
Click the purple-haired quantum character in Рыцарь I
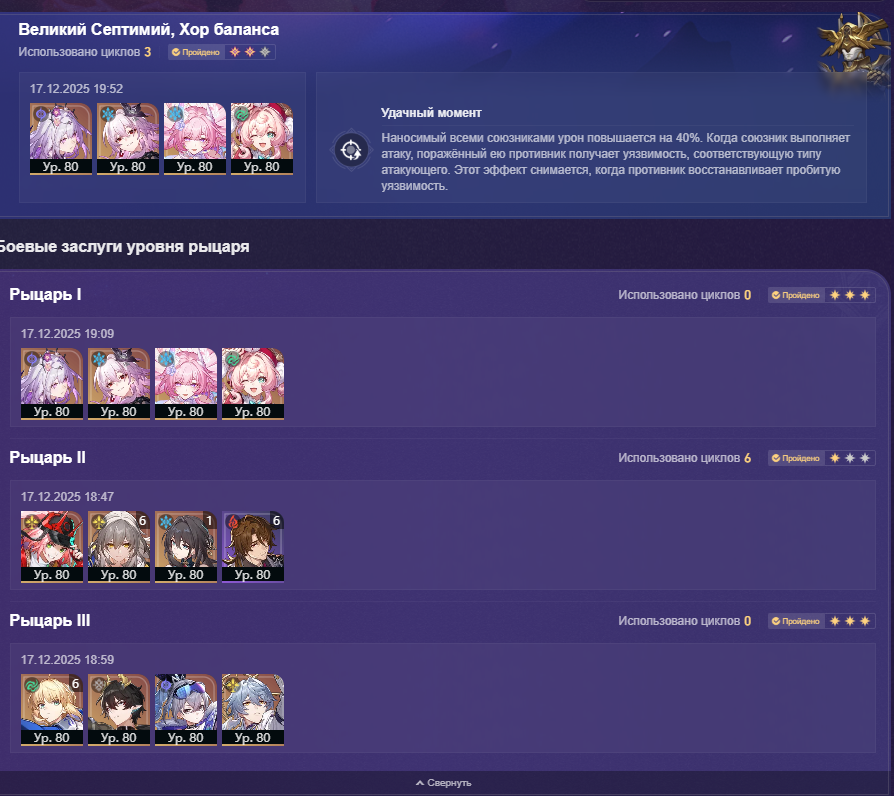pyautogui.click(x=52, y=384)
